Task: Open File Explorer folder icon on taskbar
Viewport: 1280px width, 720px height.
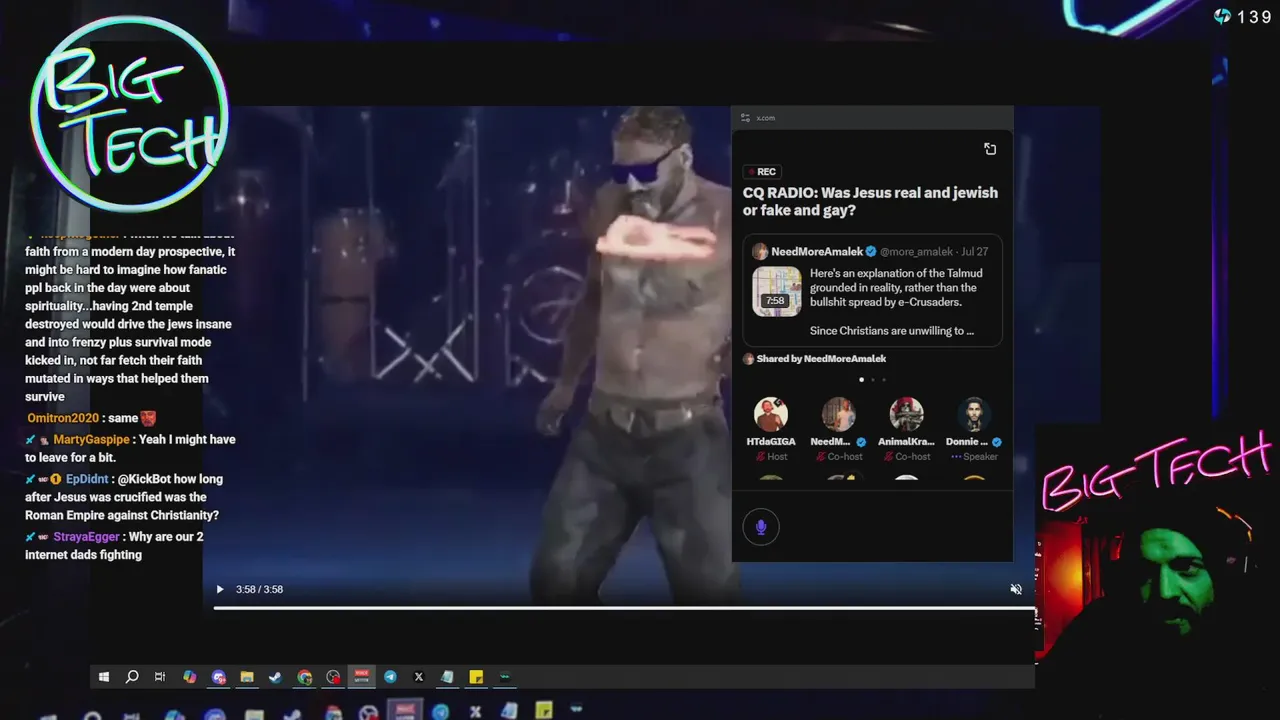Action: (x=247, y=677)
